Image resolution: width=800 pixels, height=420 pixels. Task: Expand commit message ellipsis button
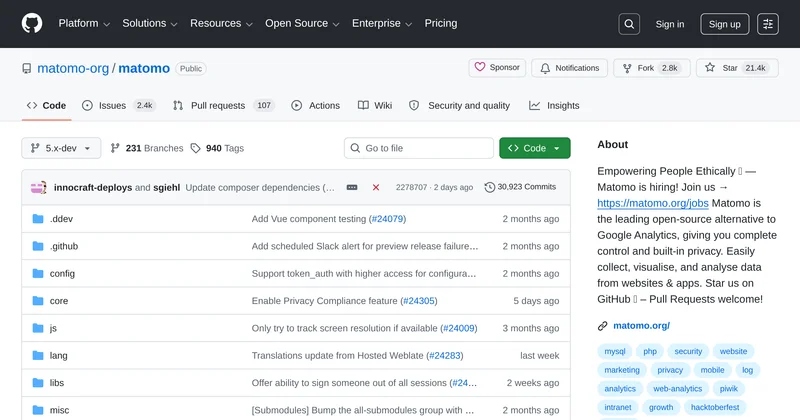pyautogui.click(x=352, y=187)
